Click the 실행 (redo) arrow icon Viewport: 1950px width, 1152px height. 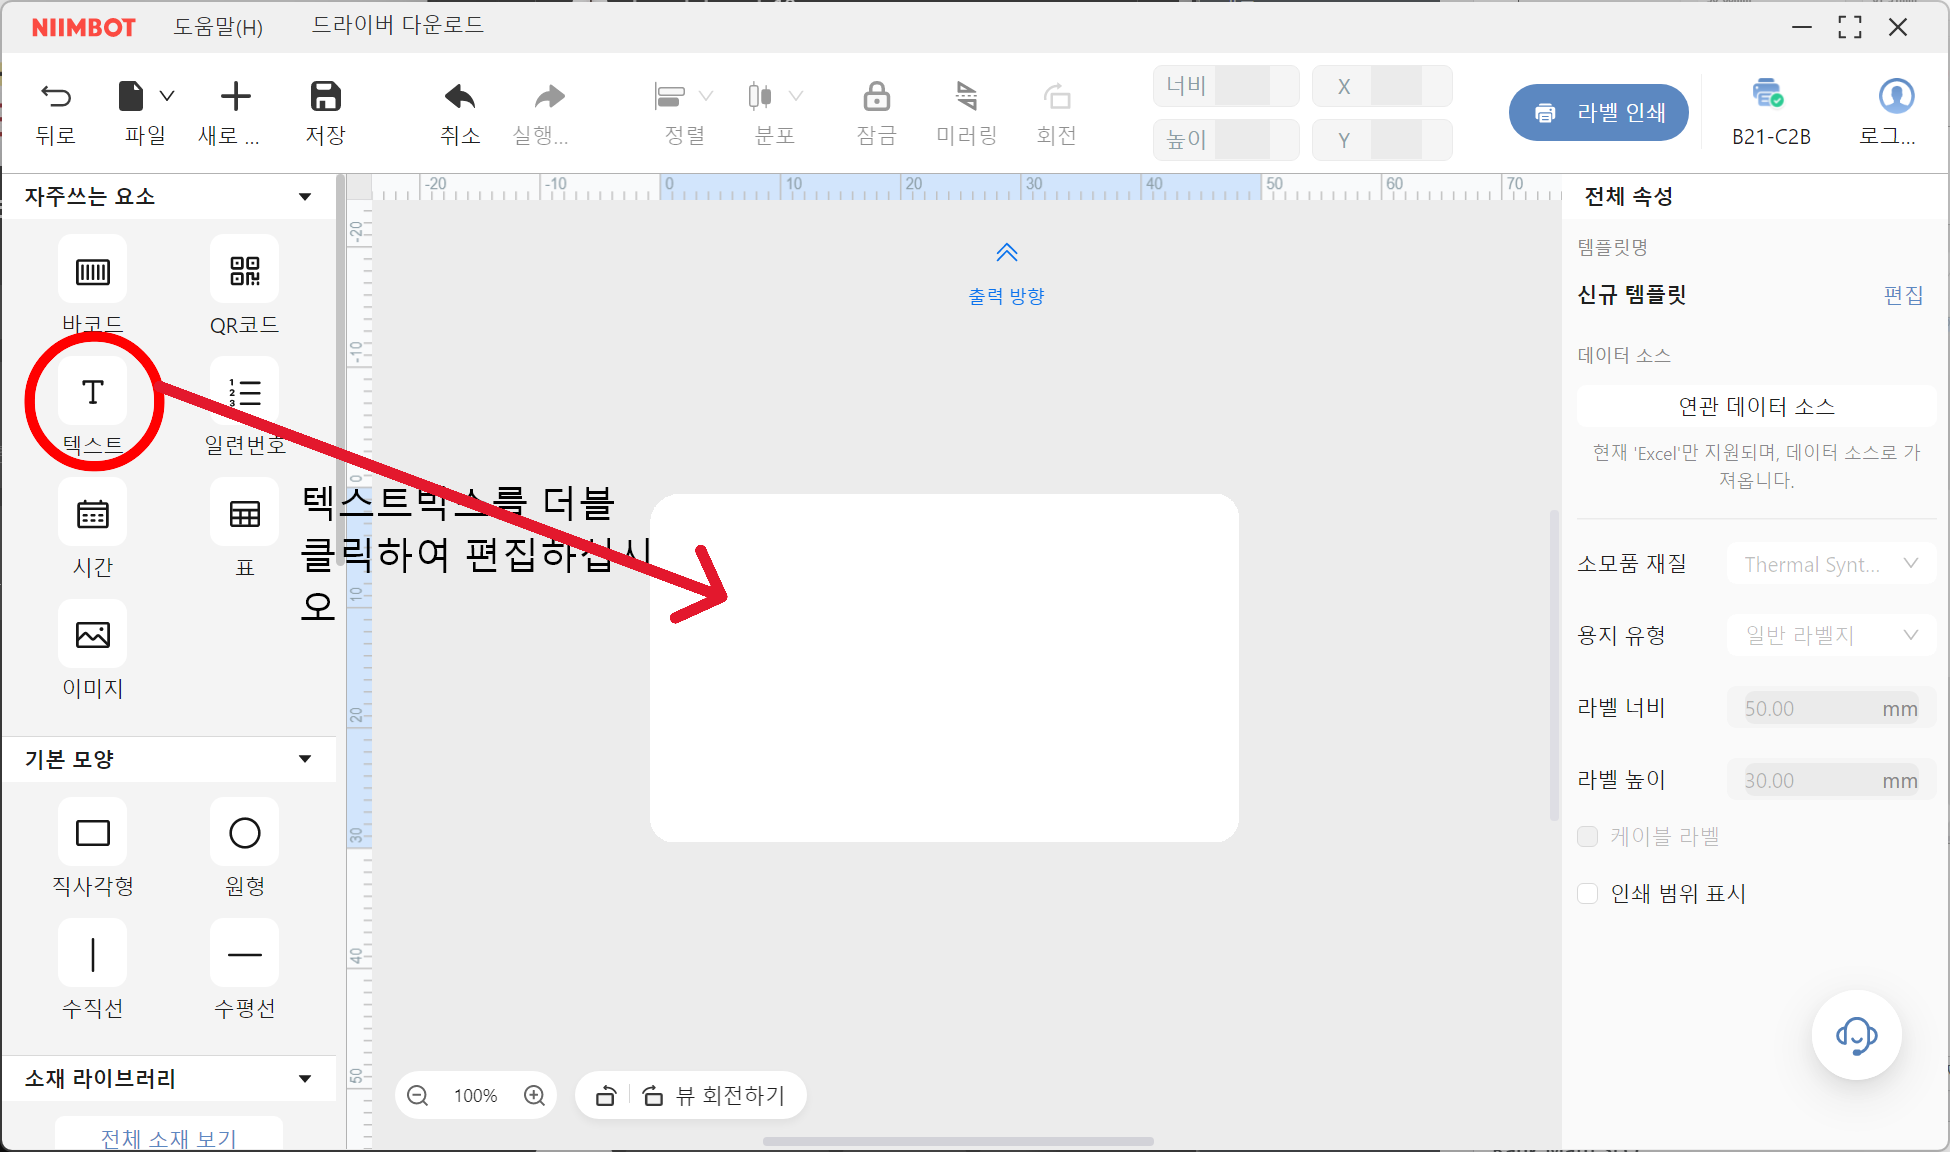click(549, 97)
